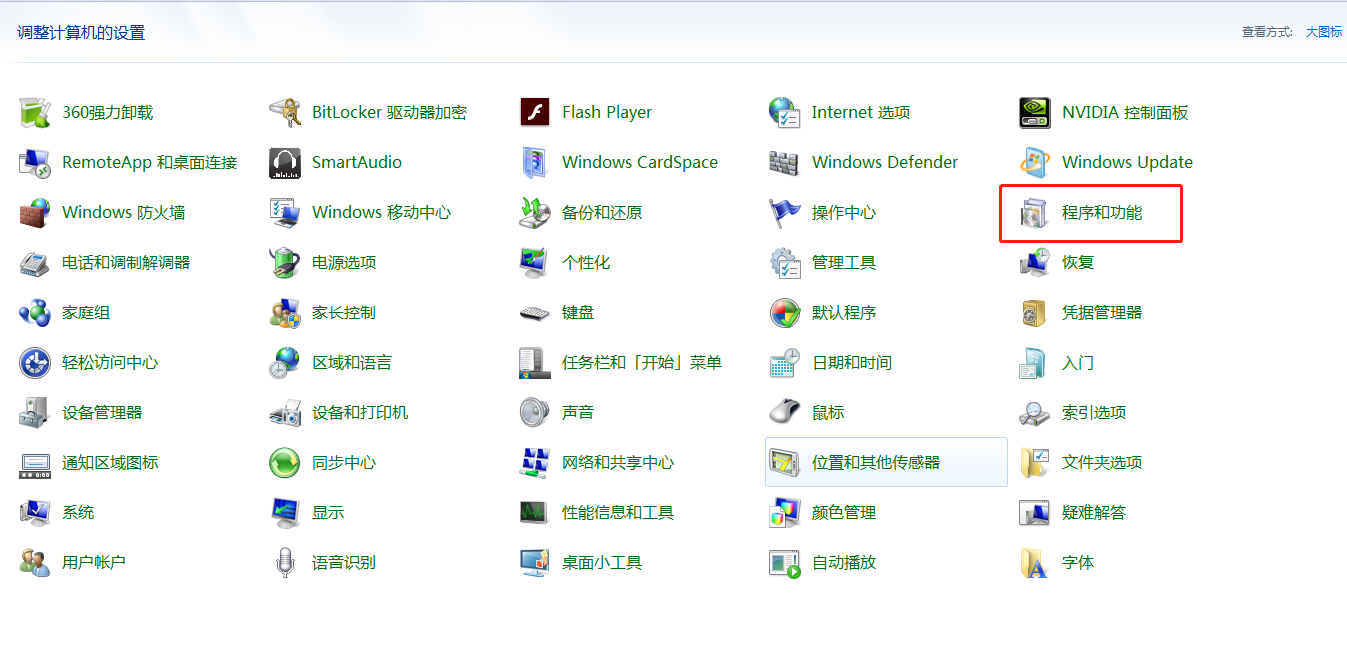This screenshot has width=1347, height=645.
Task: Click the 性能信息和工具 link
Action: point(618,513)
